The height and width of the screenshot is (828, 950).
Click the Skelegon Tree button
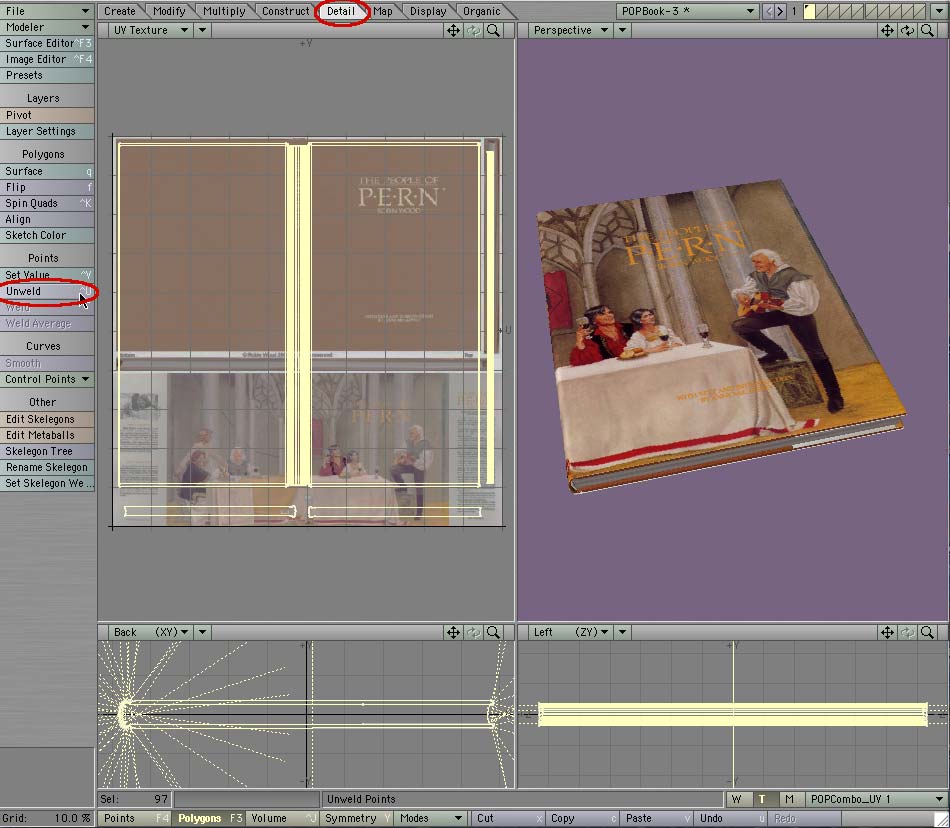click(47, 451)
